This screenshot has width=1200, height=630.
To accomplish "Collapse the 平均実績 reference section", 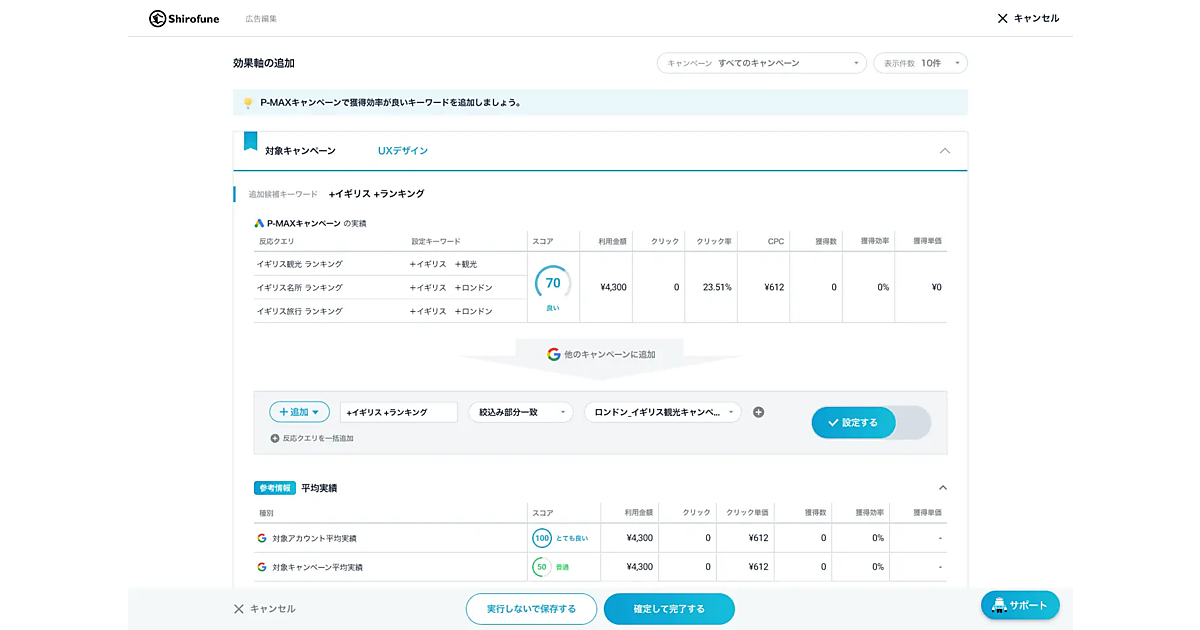I will [942, 488].
